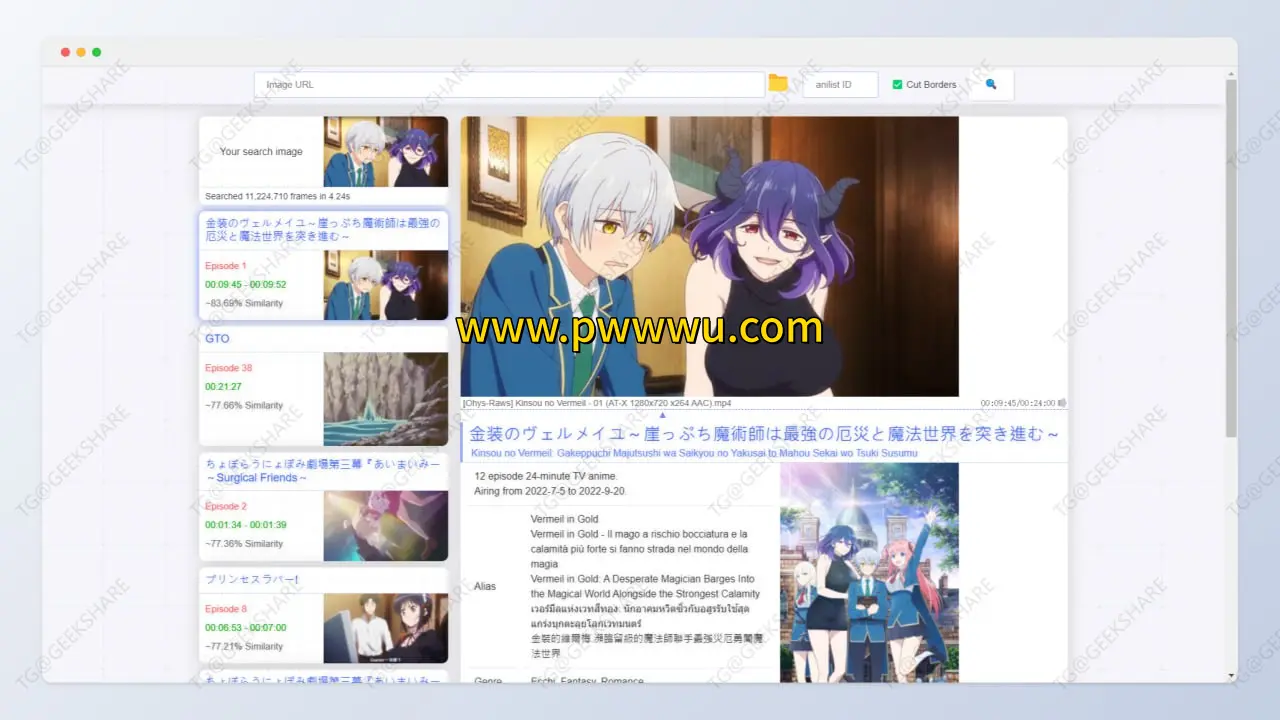Click the green maximize window dot
This screenshot has height=720, width=1280.
pyautogui.click(x=96, y=52)
